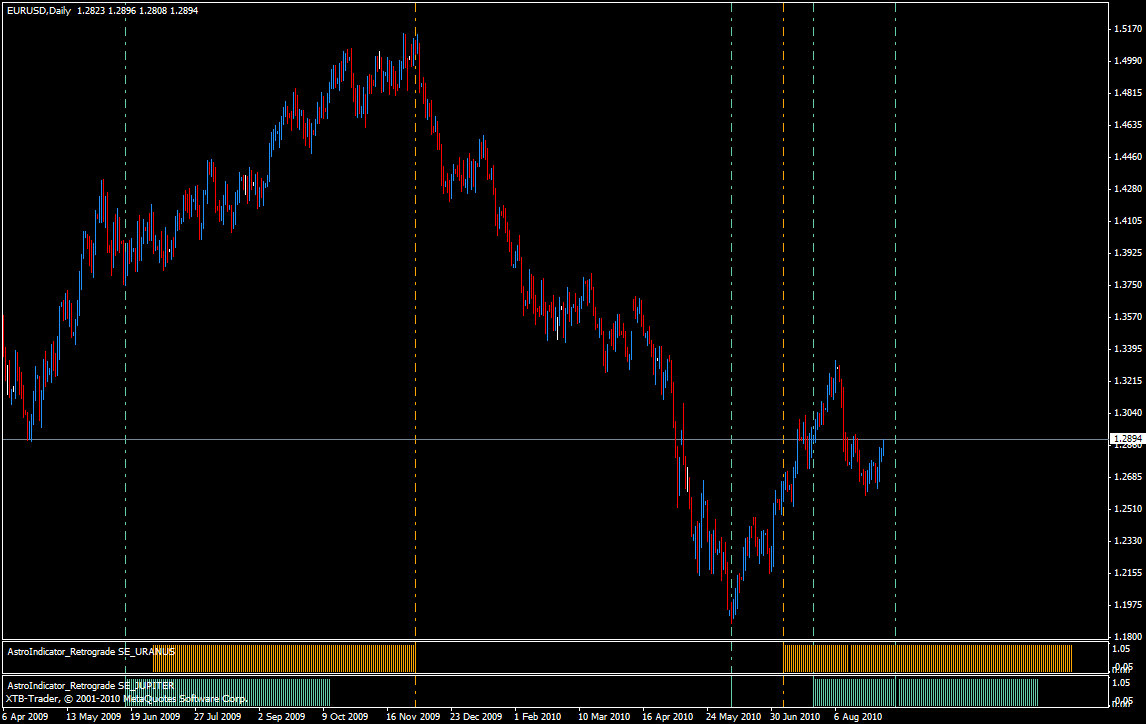This screenshot has height=724, width=1146.
Task: Click the 27 Jul 2009 date label
Action: pyautogui.click(x=218, y=717)
